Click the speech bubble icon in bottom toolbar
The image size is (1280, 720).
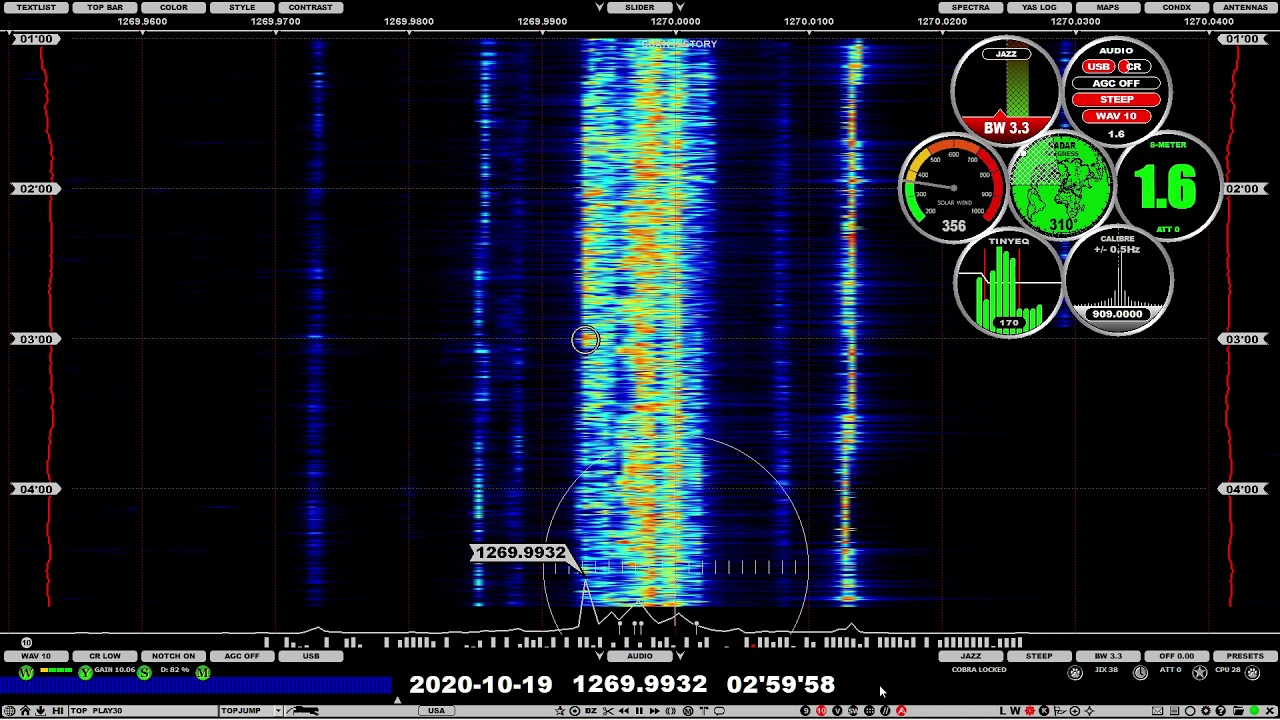pyautogui.click(x=719, y=711)
